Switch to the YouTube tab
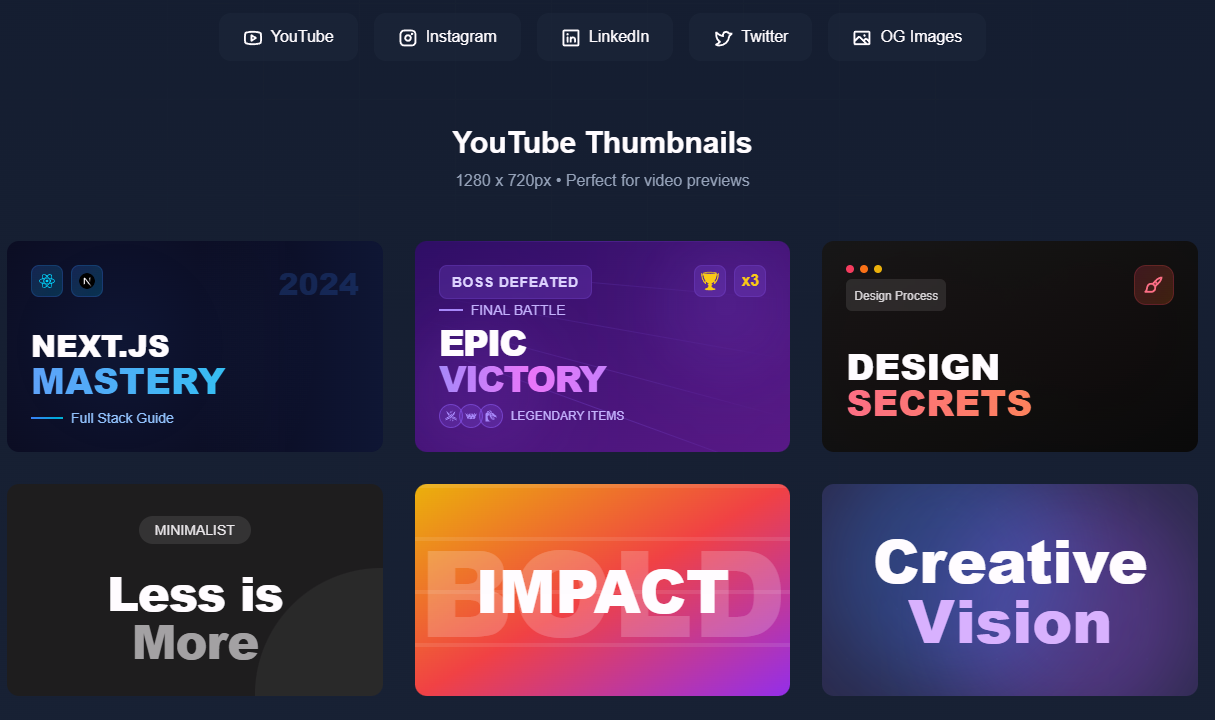Viewport: 1215px width, 720px height. [288, 37]
